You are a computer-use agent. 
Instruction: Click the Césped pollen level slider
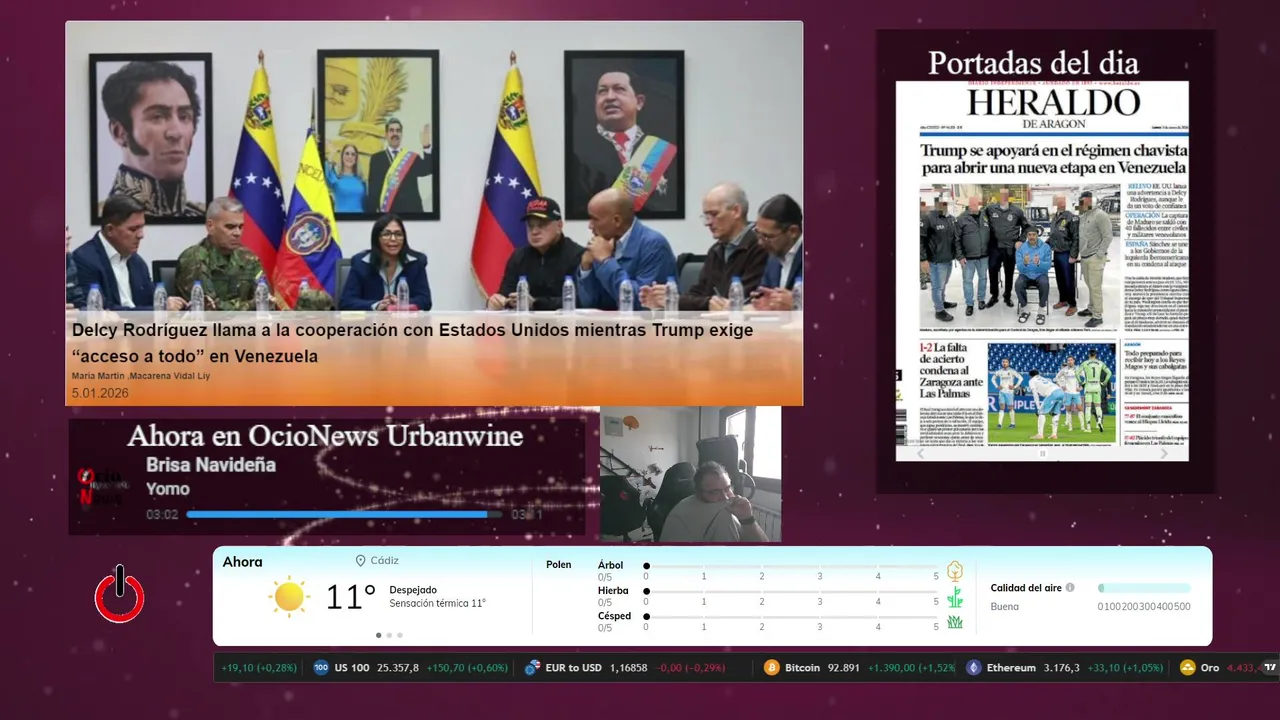(x=791, y=617)
